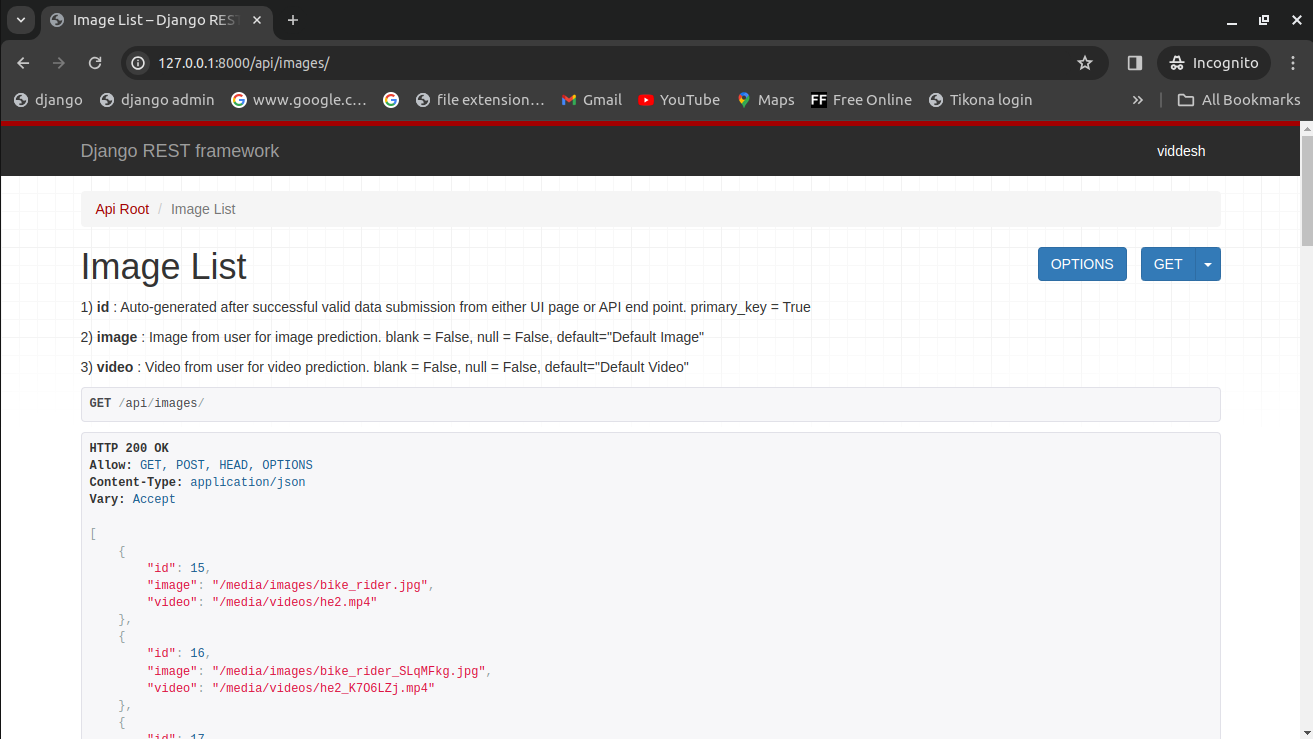Click the Image List page heading

(164, 267)
